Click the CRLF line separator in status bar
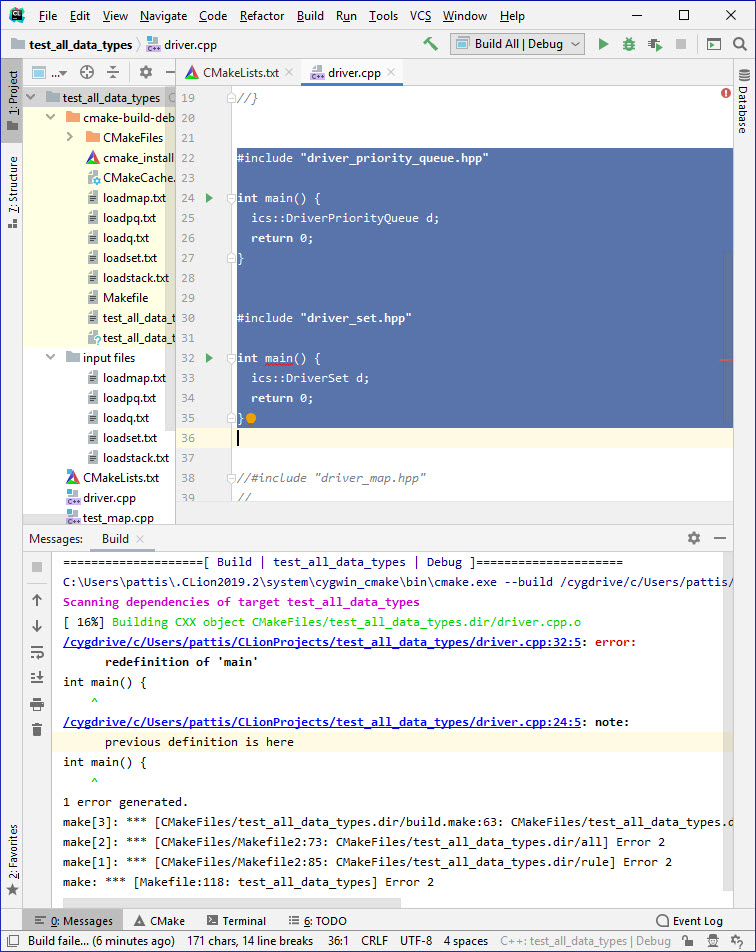The width and height of the screenshot is (756, 952). [x=374, y=941]
